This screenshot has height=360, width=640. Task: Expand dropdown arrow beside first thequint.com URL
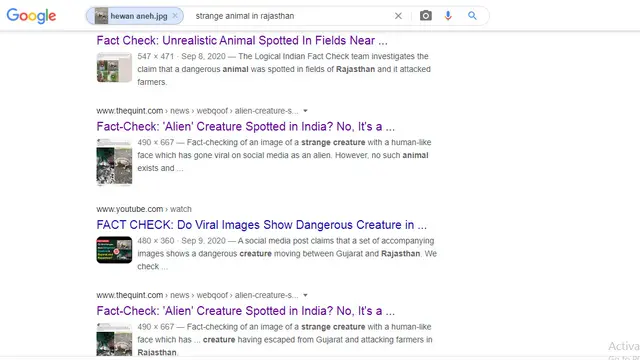pos(305,111)
